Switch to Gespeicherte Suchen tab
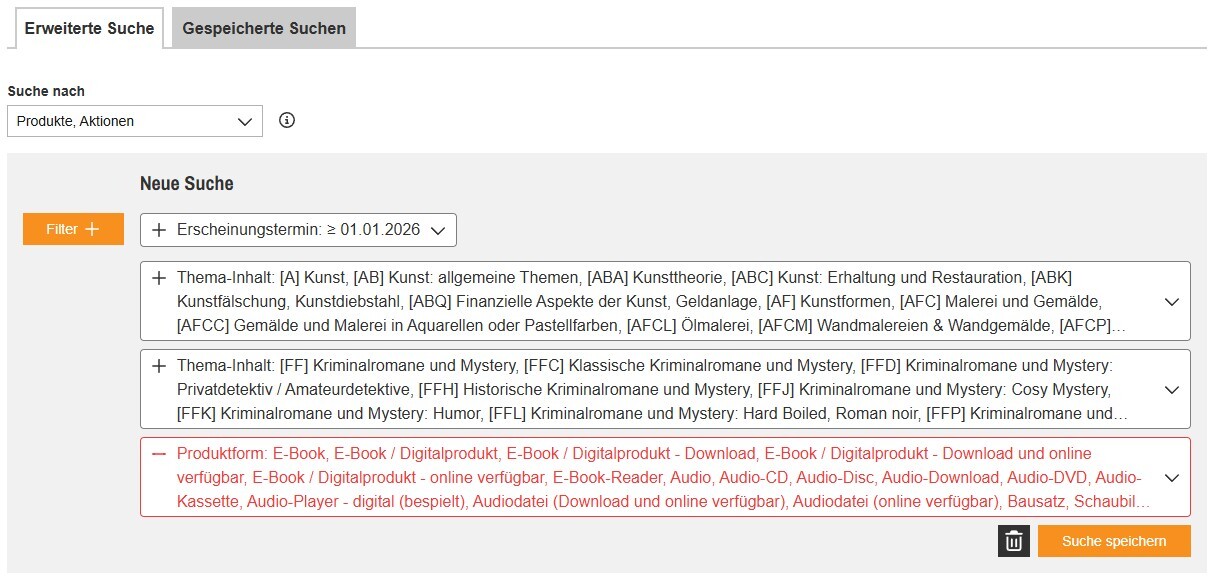The width and height of the screenshot is (1215, 581). click(264, 28)
